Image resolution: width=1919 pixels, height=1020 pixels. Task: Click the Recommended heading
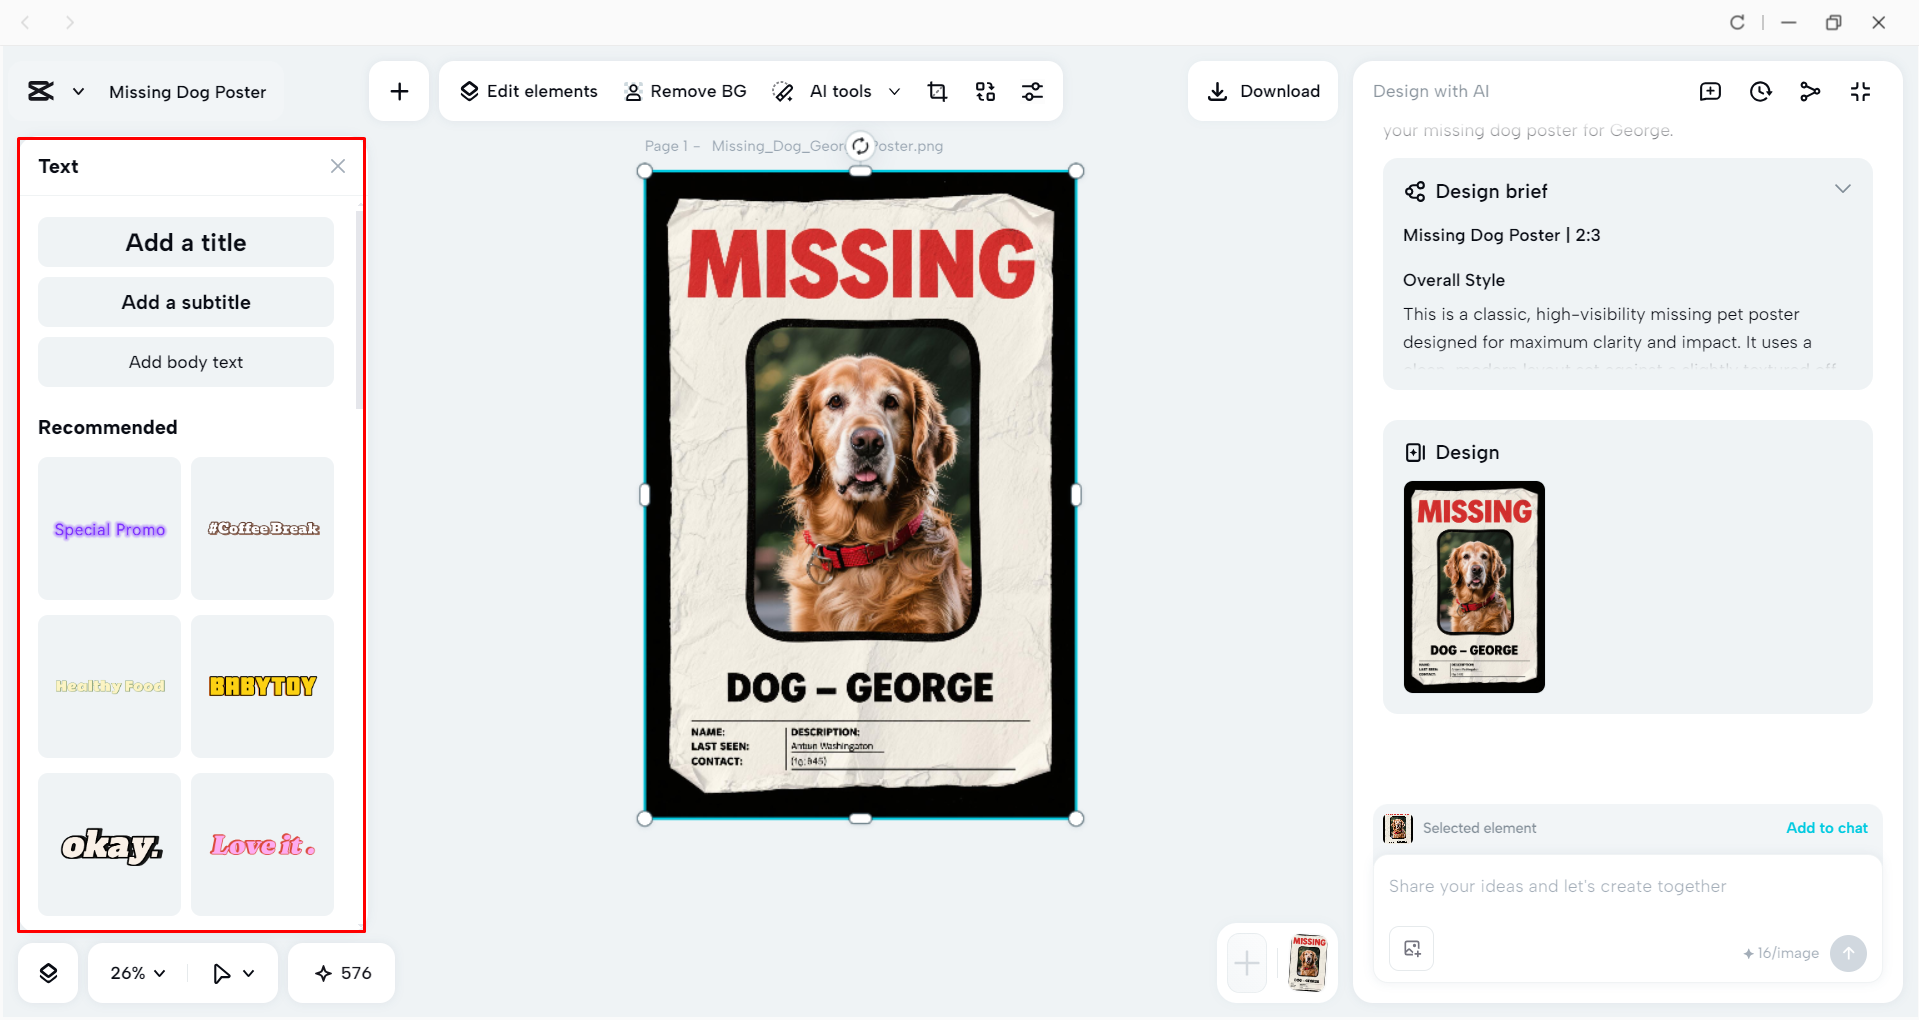click(108, 427)
